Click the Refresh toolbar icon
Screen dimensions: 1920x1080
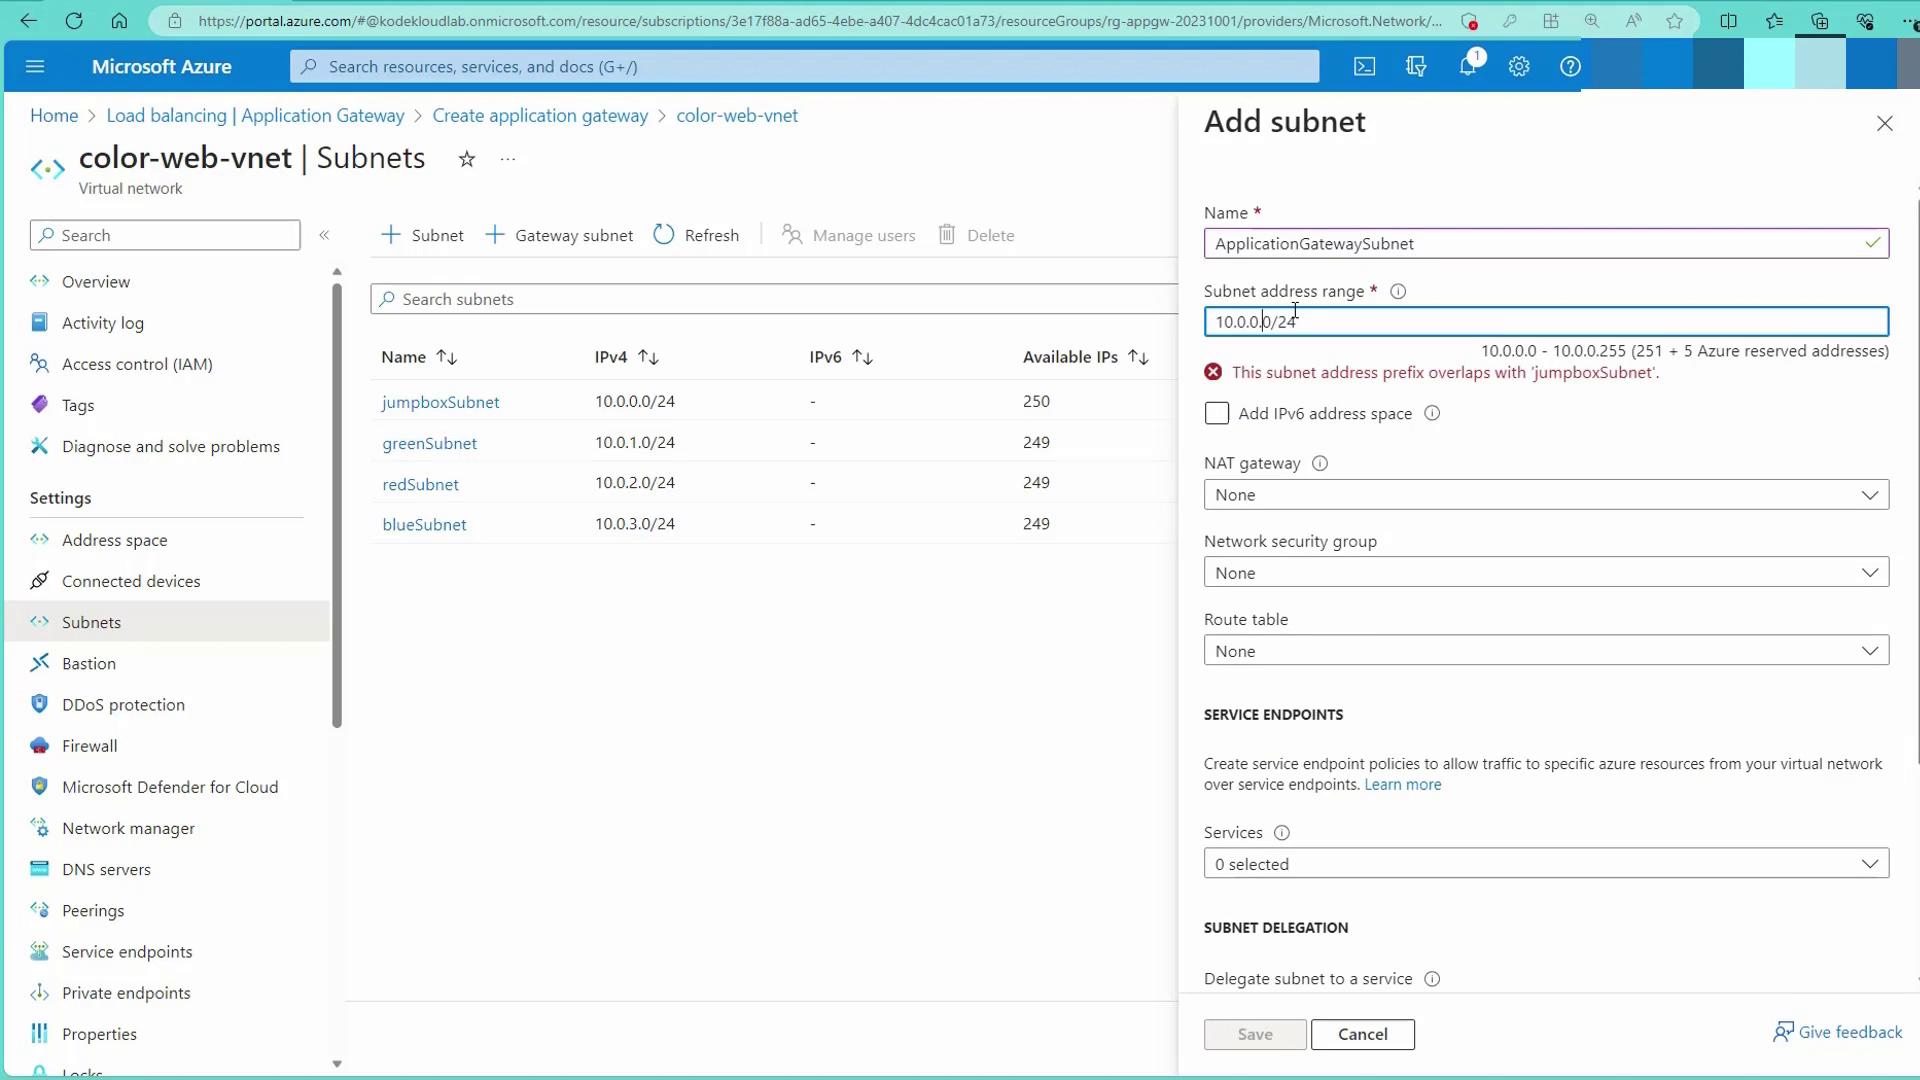point(664,235)
